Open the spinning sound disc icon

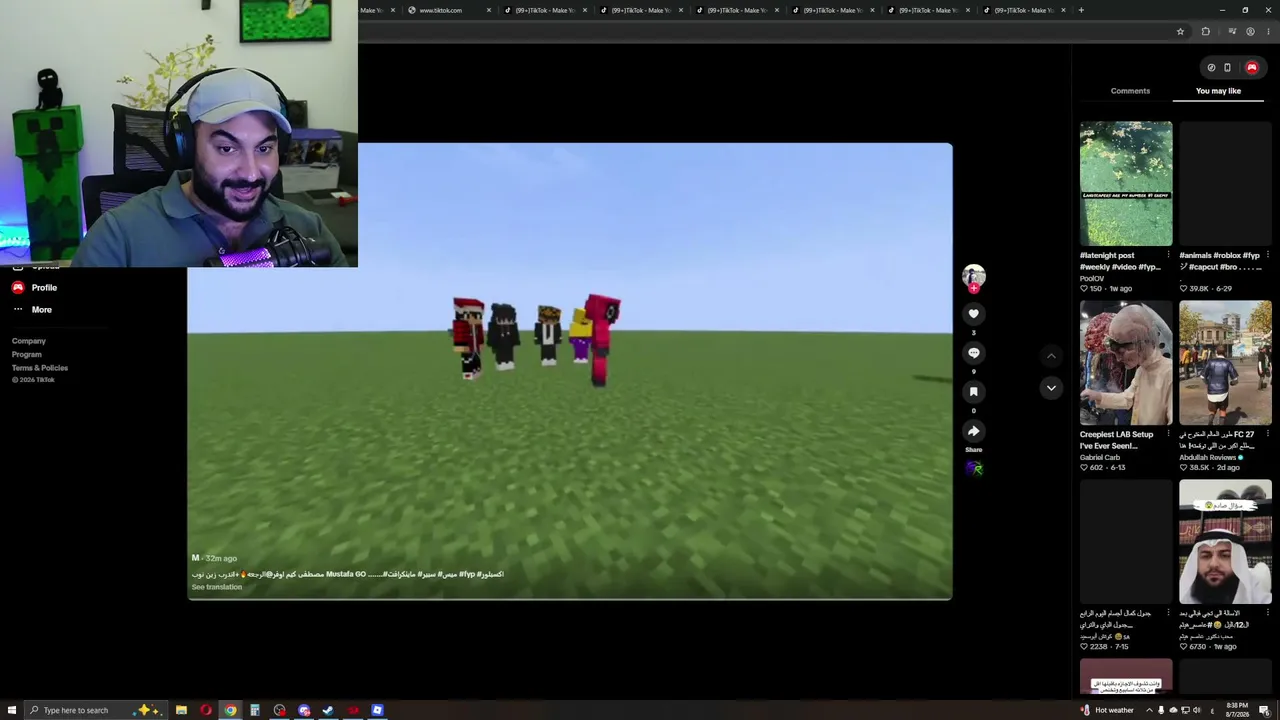(974, 468)
